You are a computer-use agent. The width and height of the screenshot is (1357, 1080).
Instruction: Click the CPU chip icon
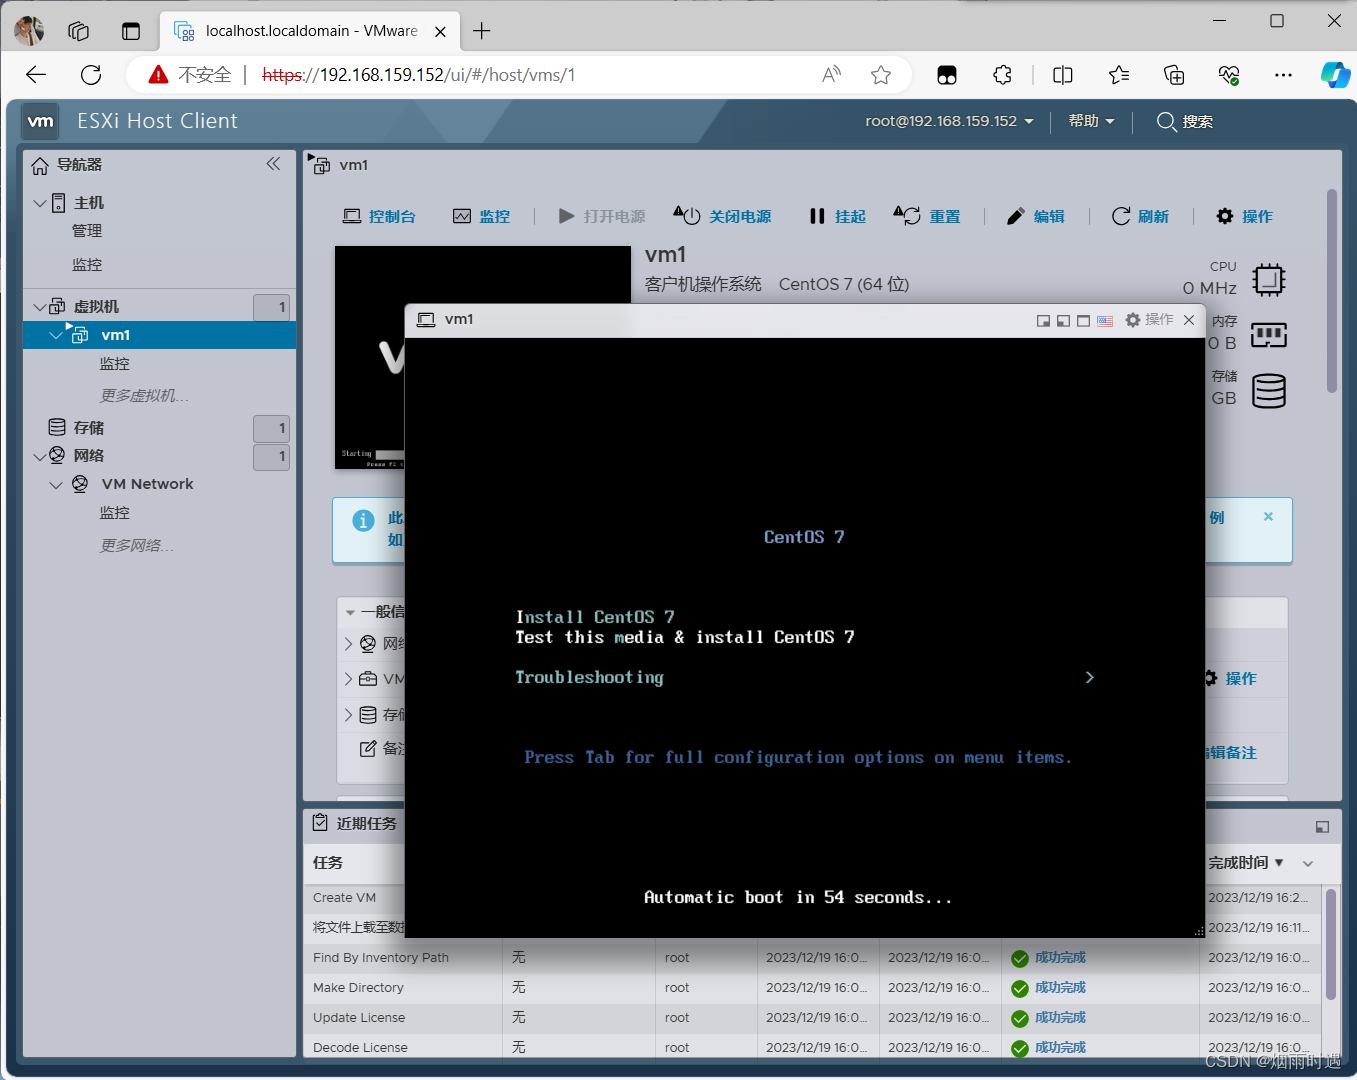click(1269, 280)
